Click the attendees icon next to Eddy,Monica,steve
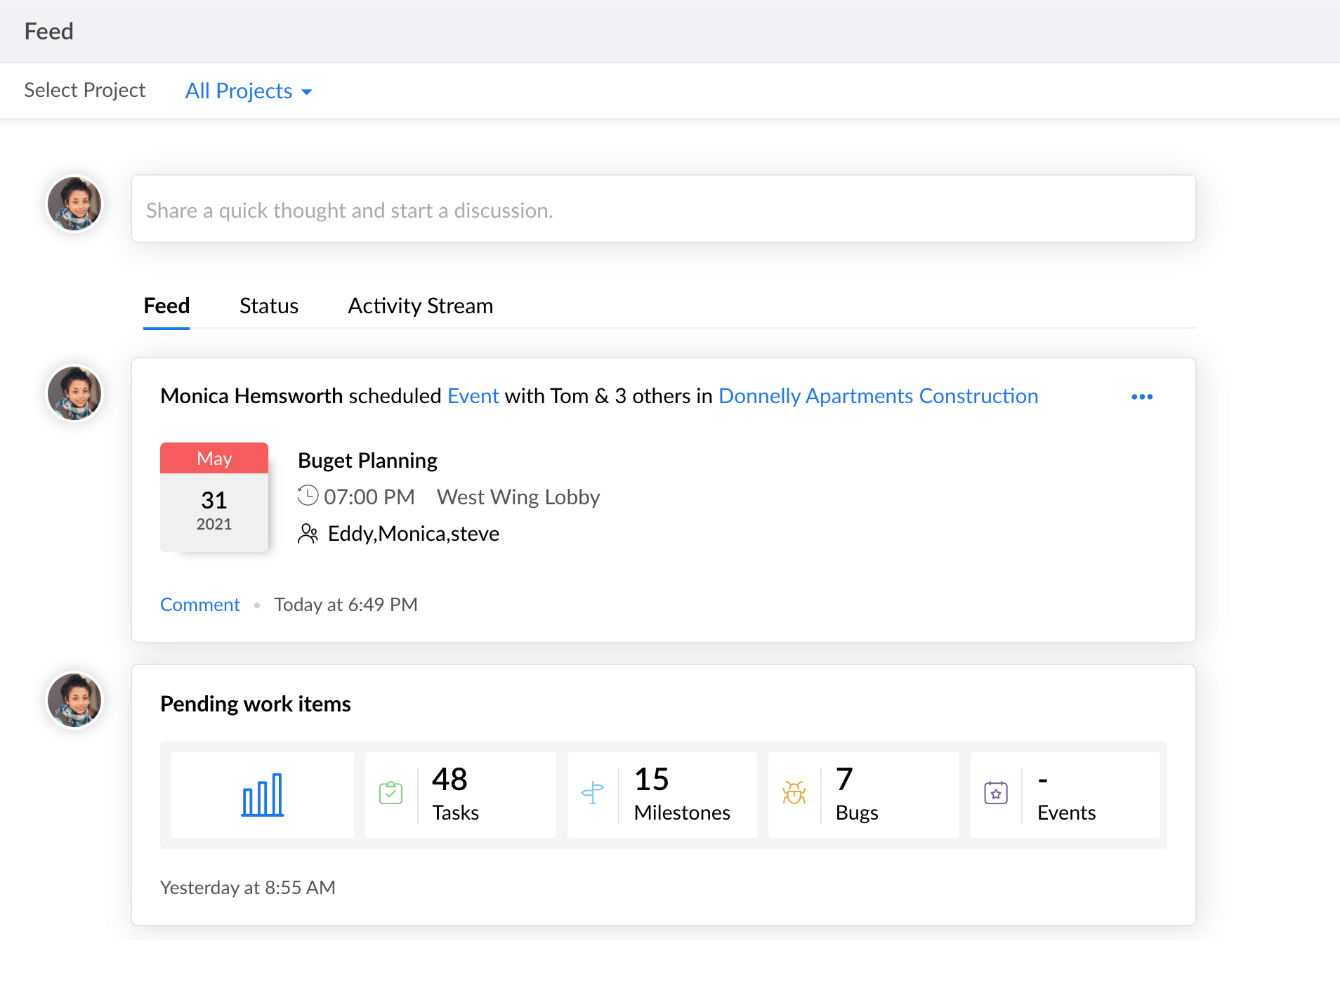The image size is (1340, 981). (308, 533)
